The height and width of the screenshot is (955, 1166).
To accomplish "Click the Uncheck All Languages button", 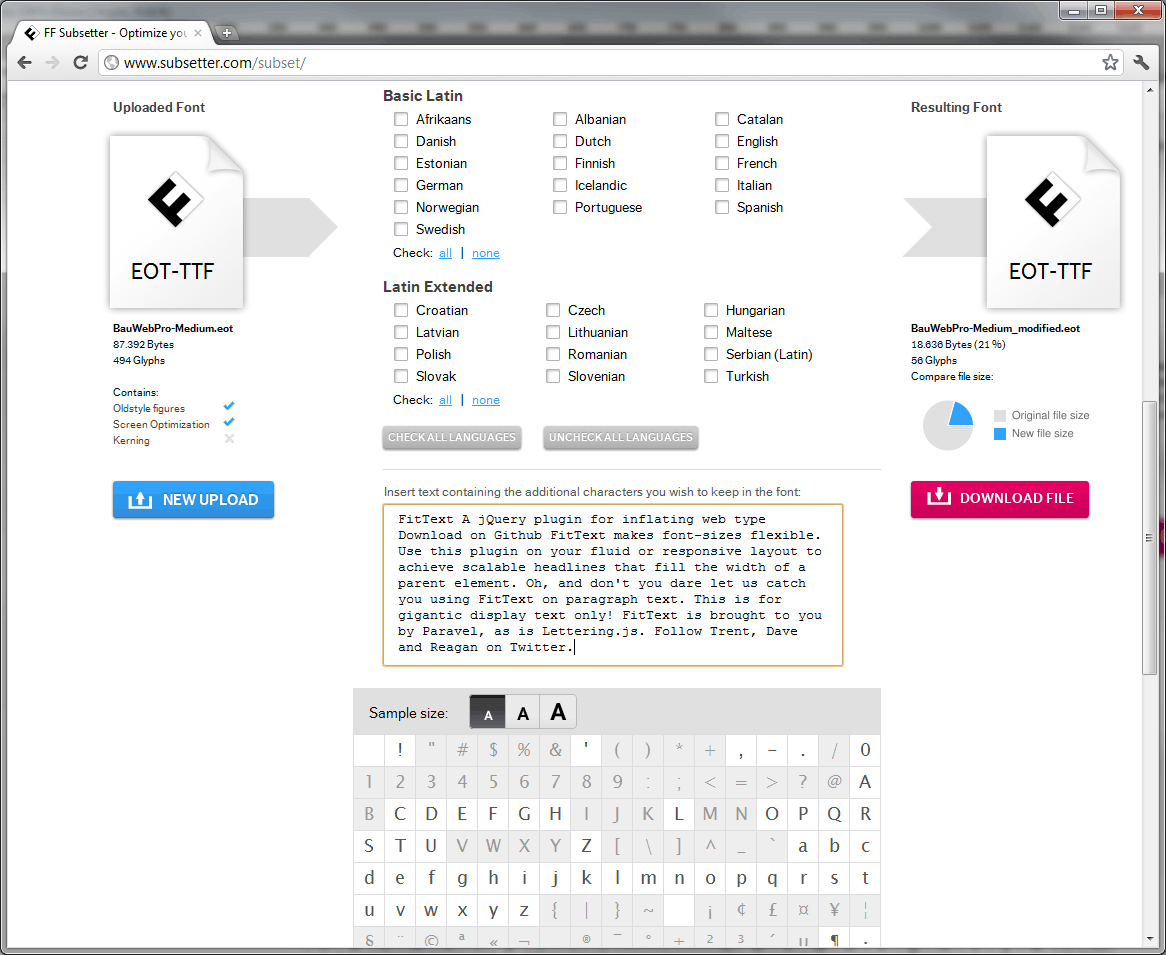I will click(x=621, y=437).
